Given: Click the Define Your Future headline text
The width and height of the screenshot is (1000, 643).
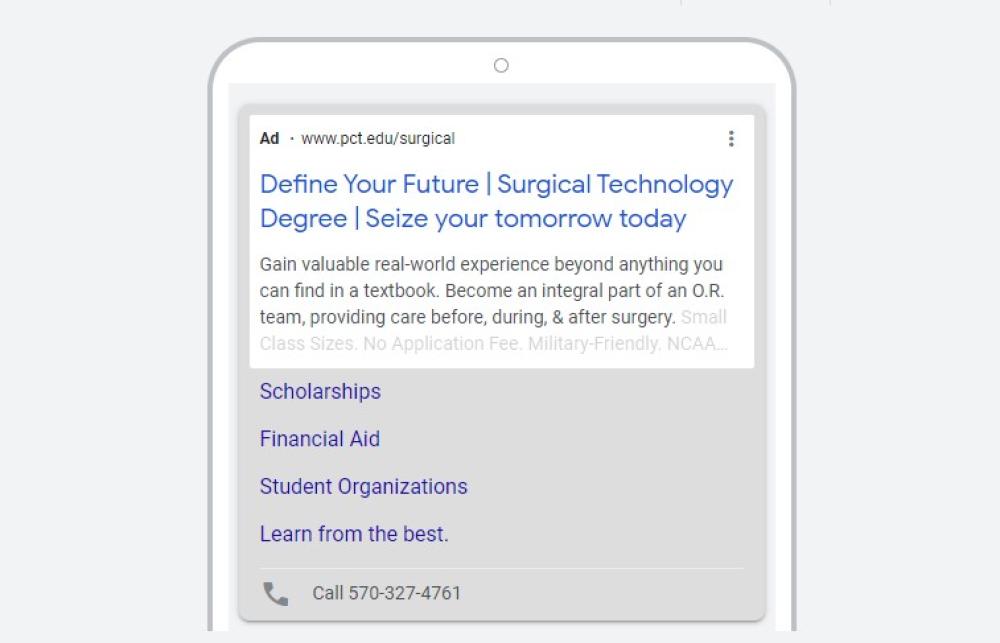Looking at the screenshot, I should [x=369, y=185].
